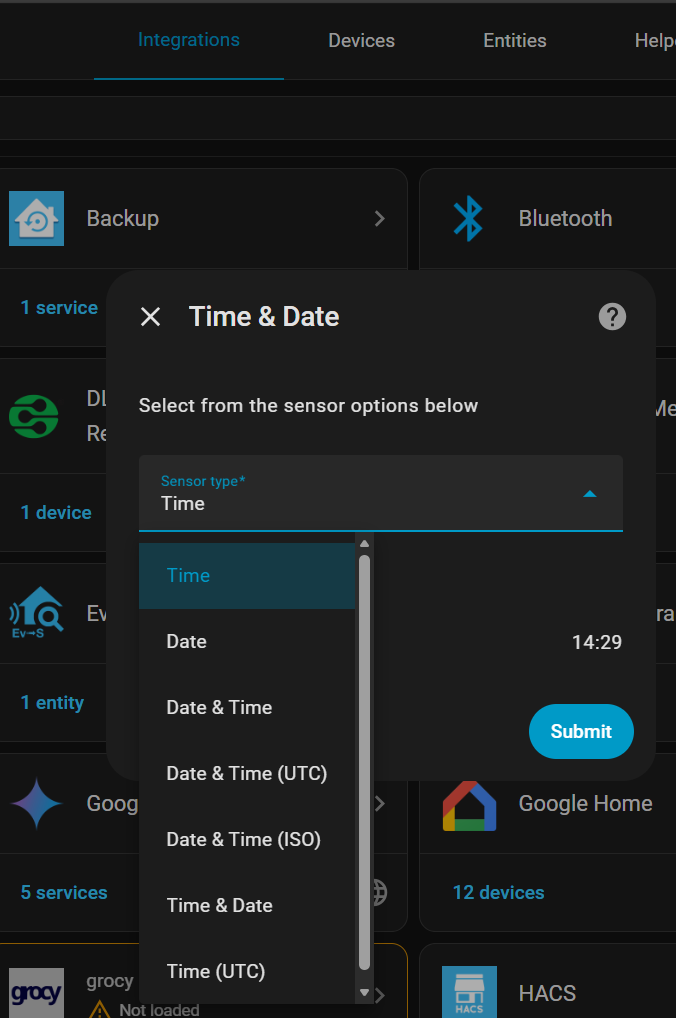Open the Entities tab
Screen dimensions: 676x1018
(515, 41)
